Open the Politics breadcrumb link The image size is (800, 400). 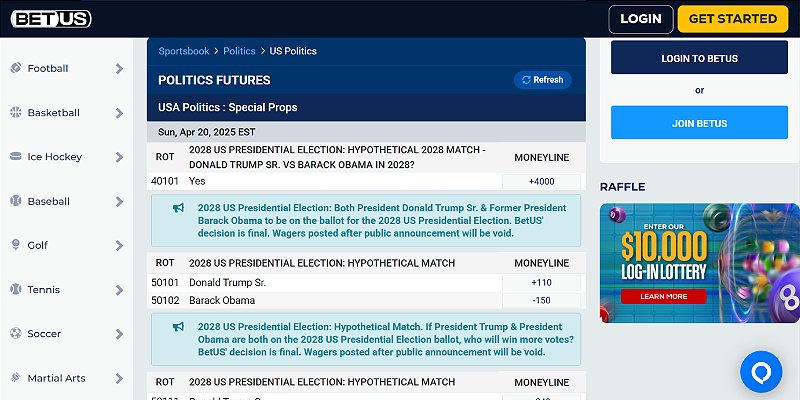point(239,51)
